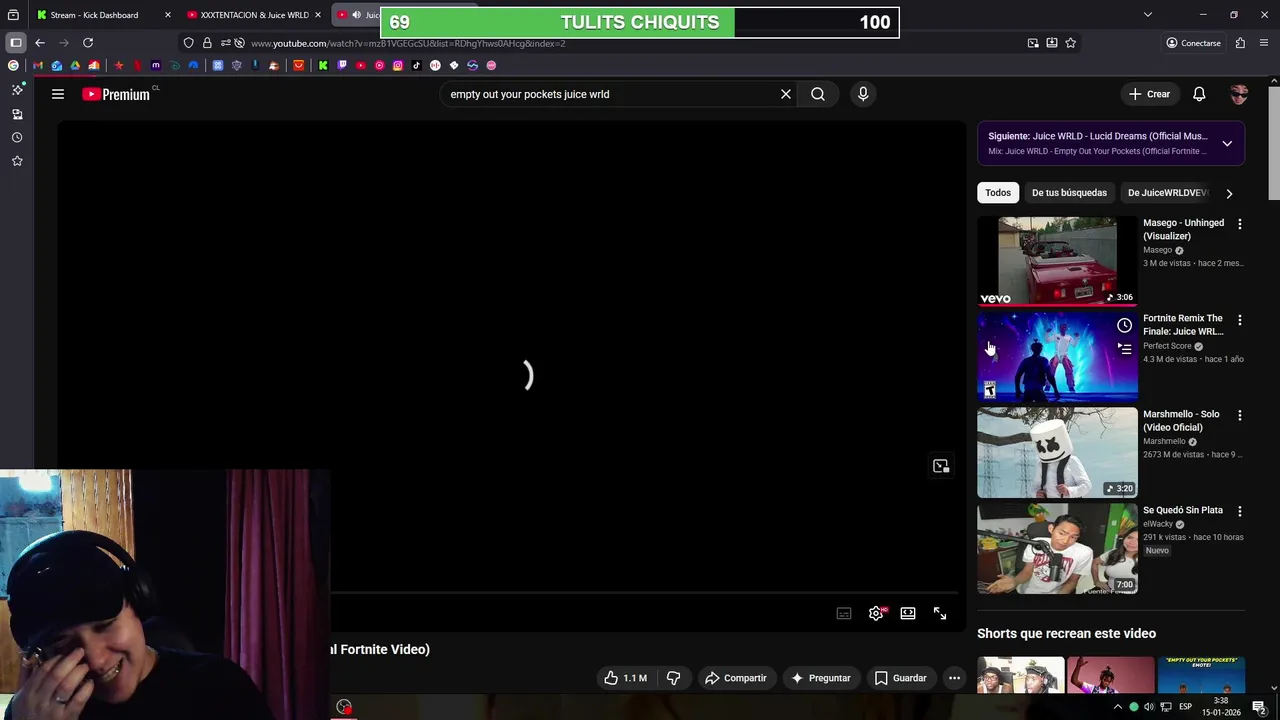The image size is (1280, 720).
Task: Open options for Marshmello Solo video
Action: [x=1240, y=415]
